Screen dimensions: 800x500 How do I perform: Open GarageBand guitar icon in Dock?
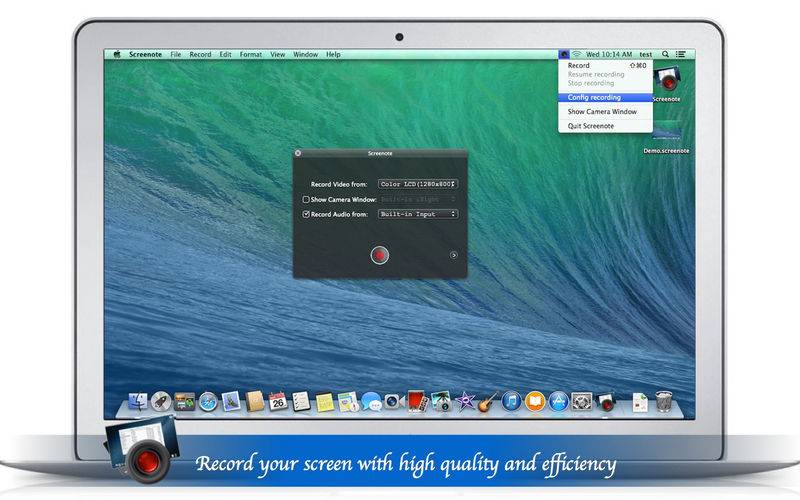coord(488,402)
